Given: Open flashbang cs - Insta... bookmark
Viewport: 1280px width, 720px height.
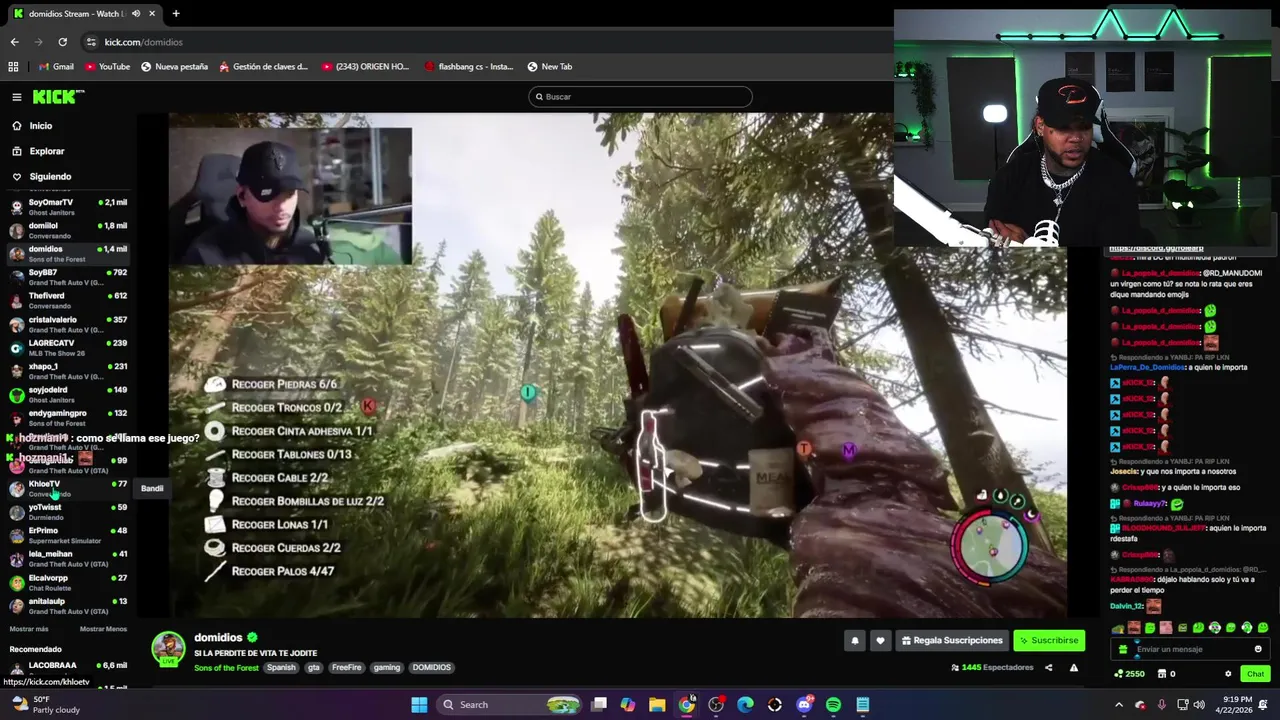Looking at the screenshot, I should (469, 67).
